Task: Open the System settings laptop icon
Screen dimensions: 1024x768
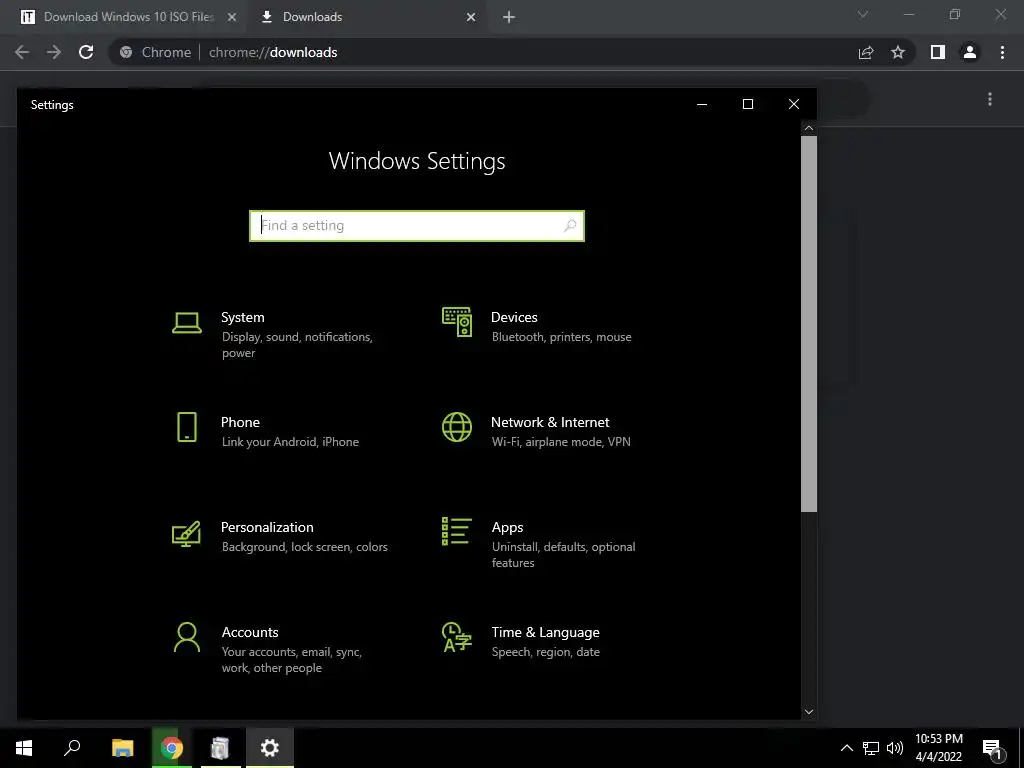Action: coord(187,323)
